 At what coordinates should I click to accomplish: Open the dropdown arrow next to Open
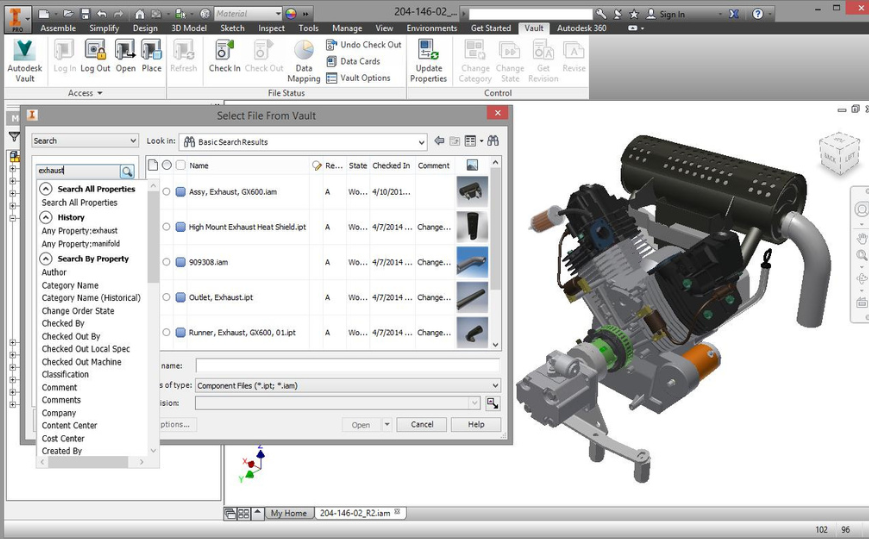[x=387, y=424]
